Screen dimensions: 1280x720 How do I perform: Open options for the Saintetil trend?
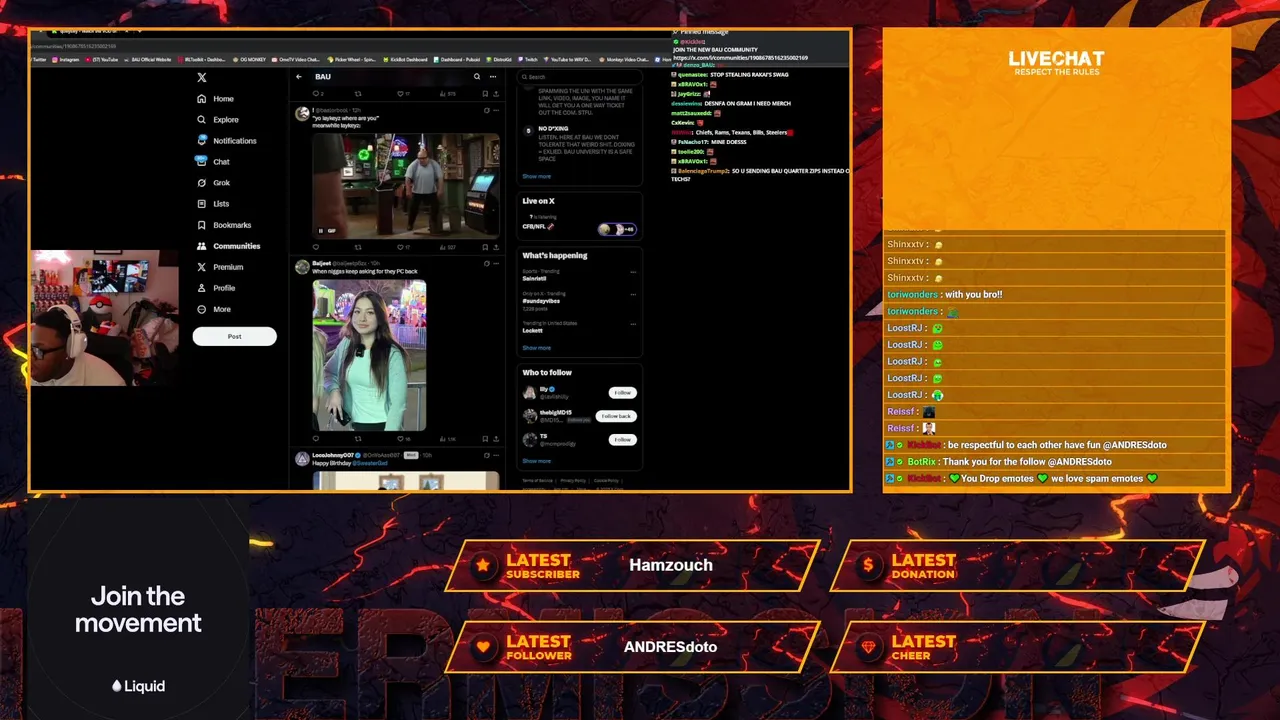634,271
